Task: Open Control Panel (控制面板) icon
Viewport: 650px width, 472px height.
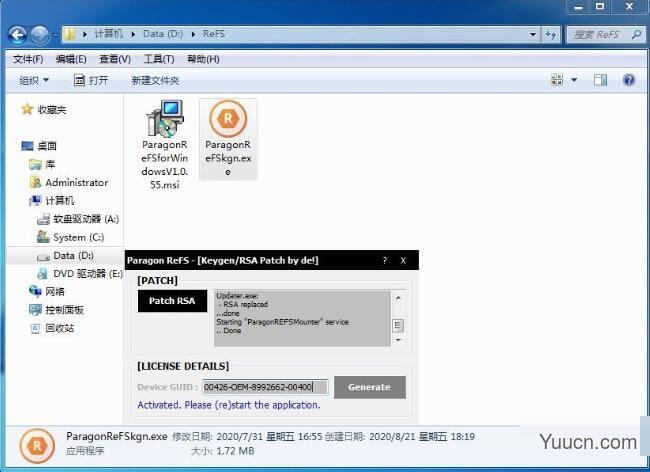Action: [35, 310]
